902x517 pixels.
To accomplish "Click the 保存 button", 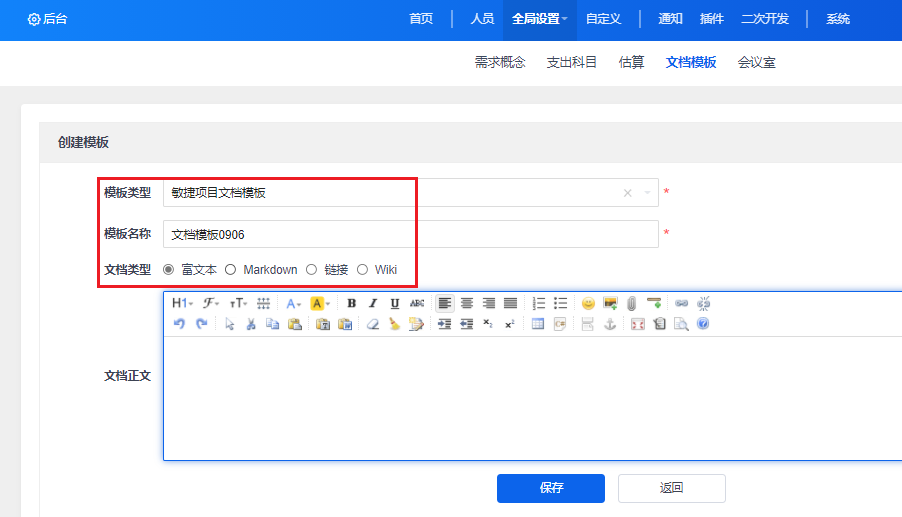I will pos(551,488).
